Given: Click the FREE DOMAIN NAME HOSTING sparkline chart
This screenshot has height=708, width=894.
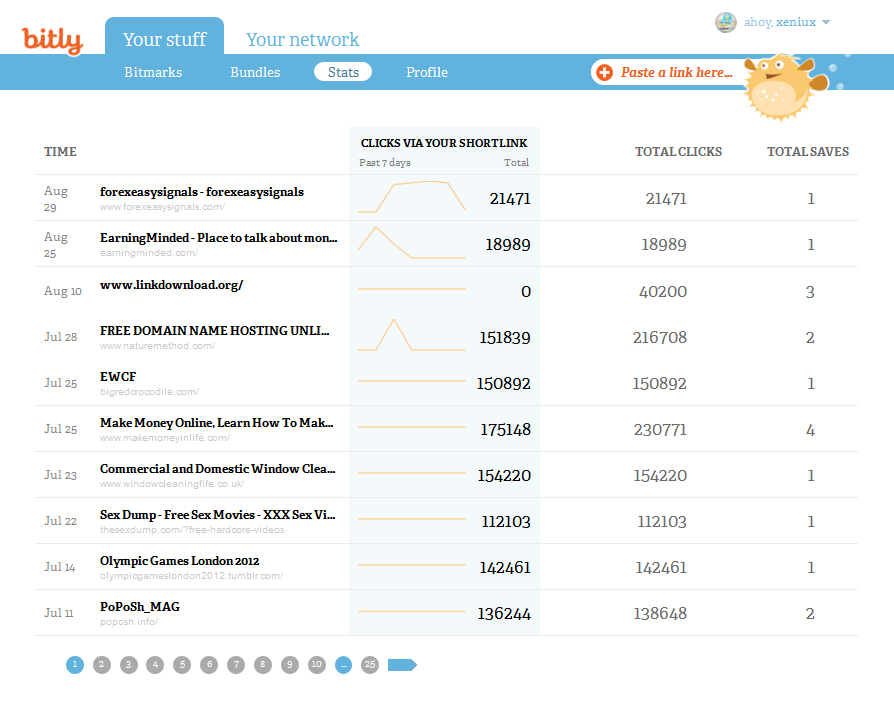Looking at the screenshot, I should 412,336.
